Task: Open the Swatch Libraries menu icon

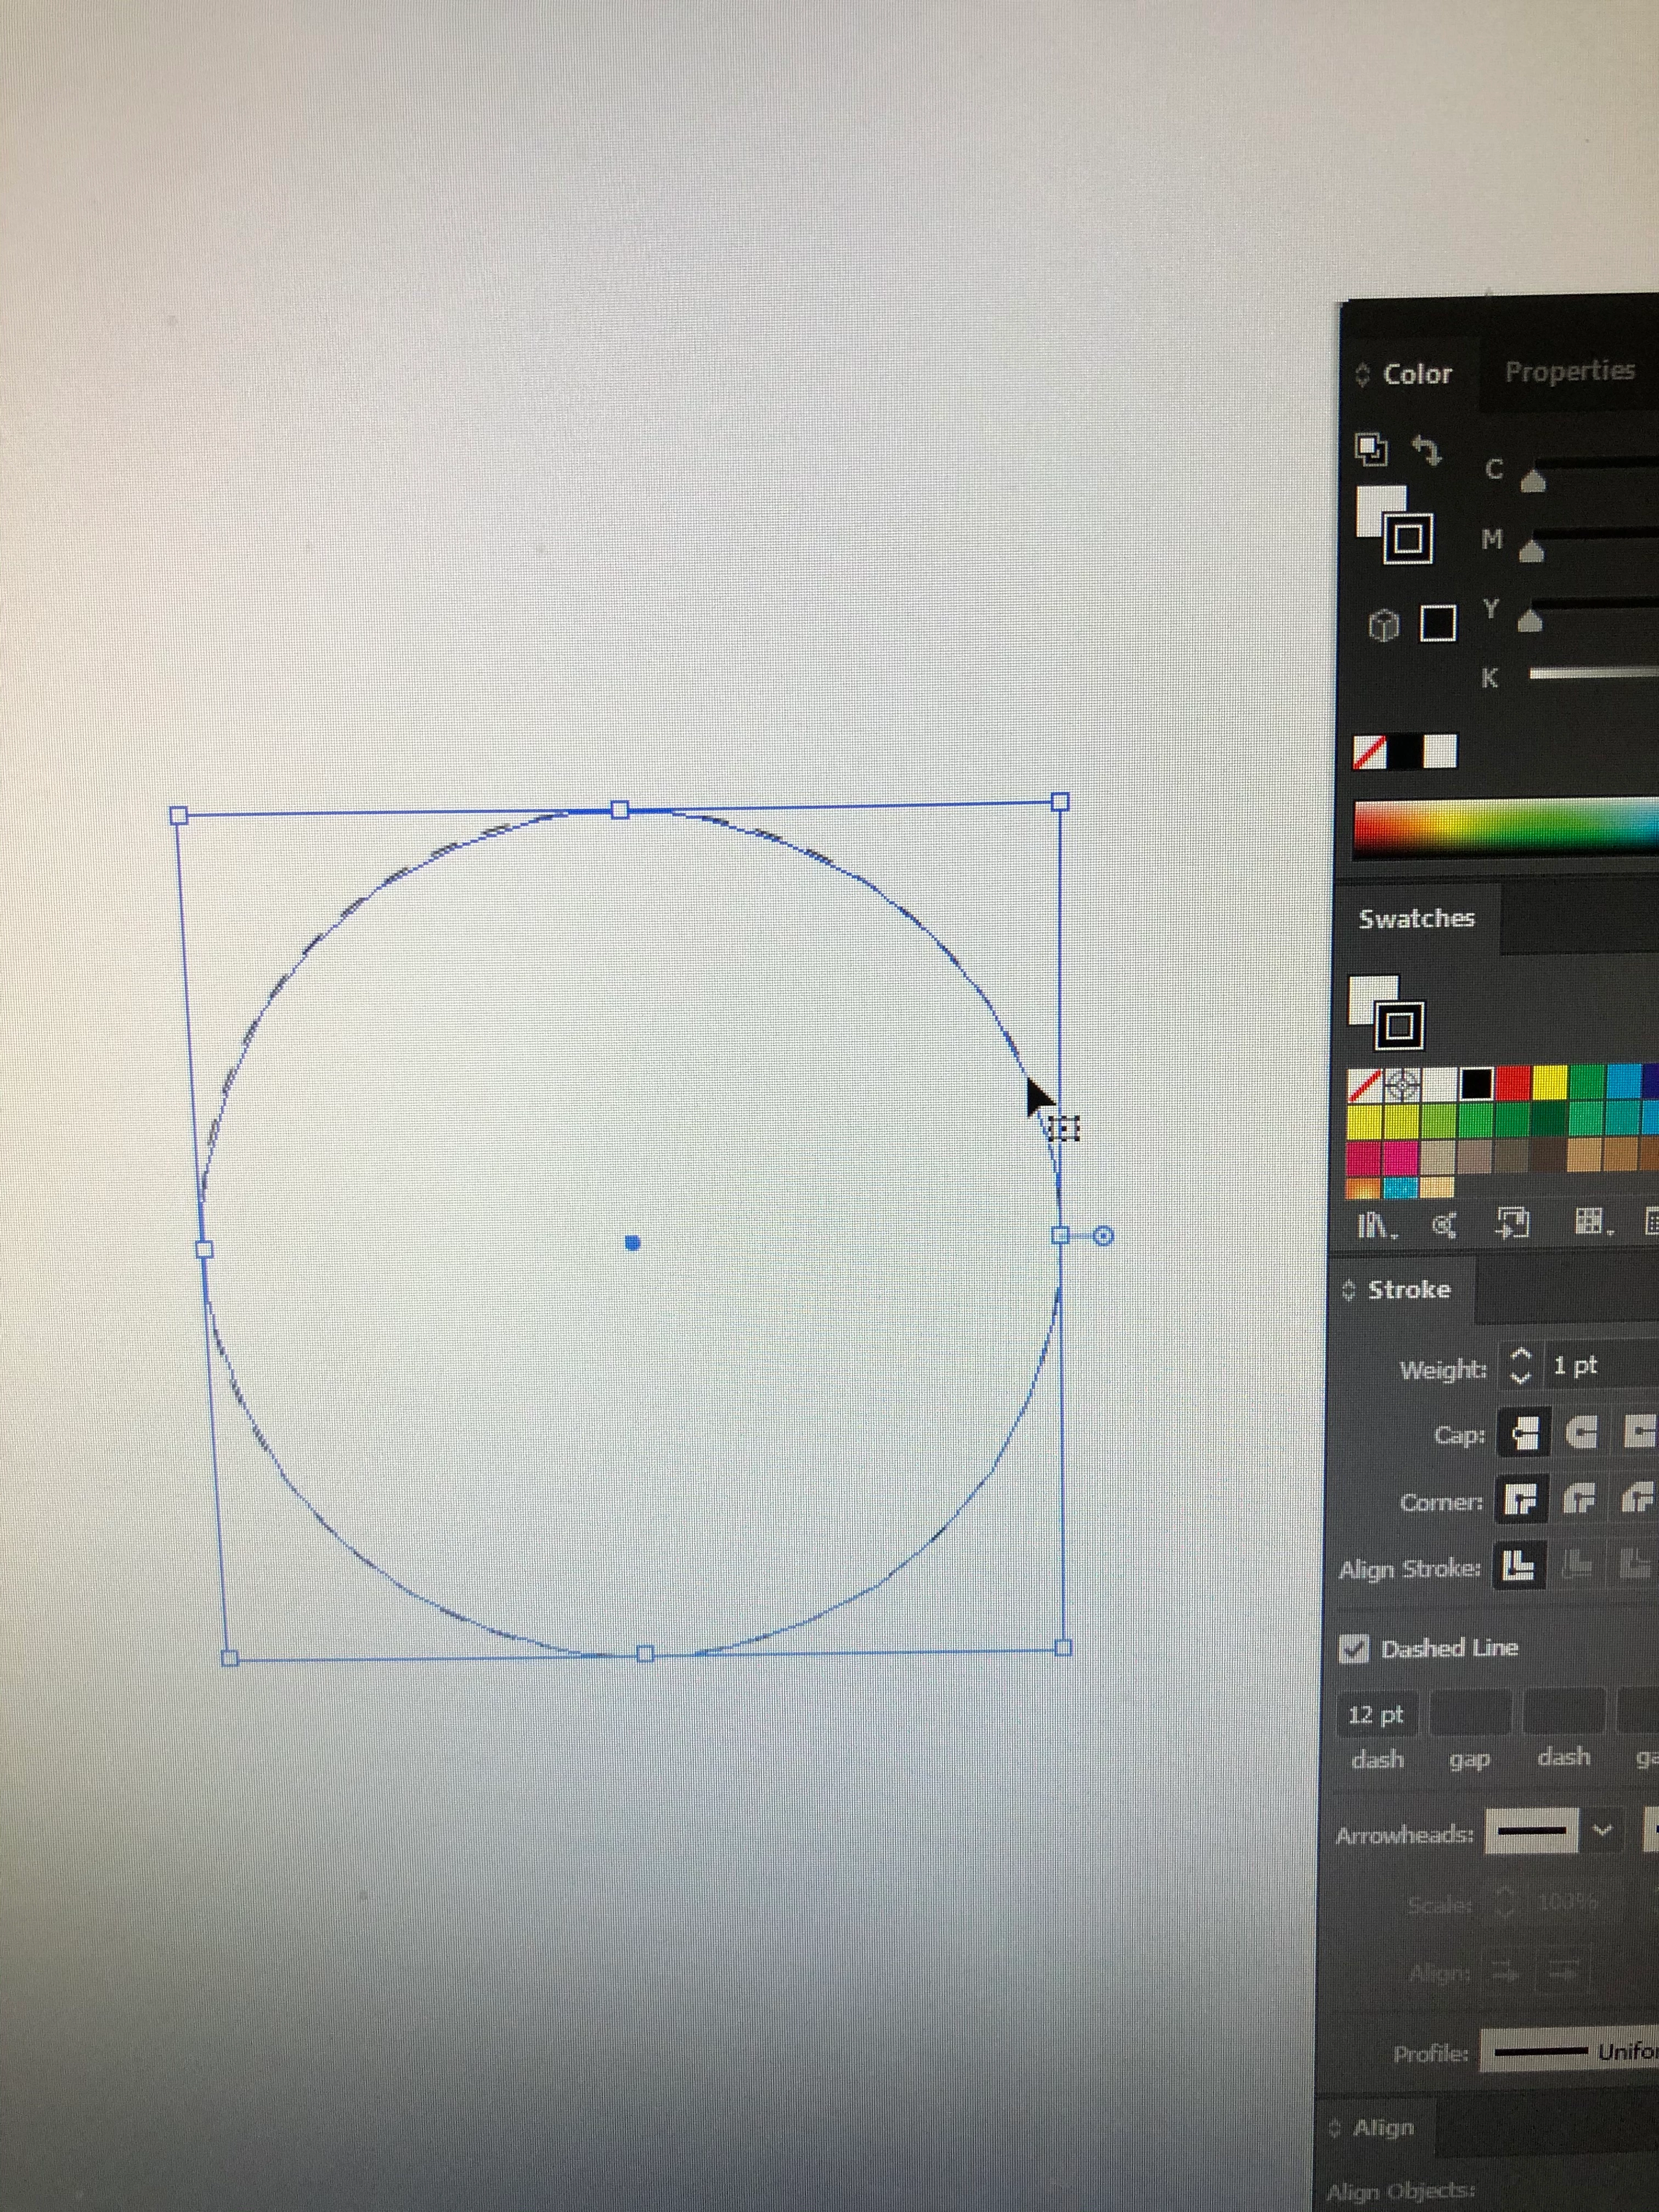Action: (x=1375, y=1225)
